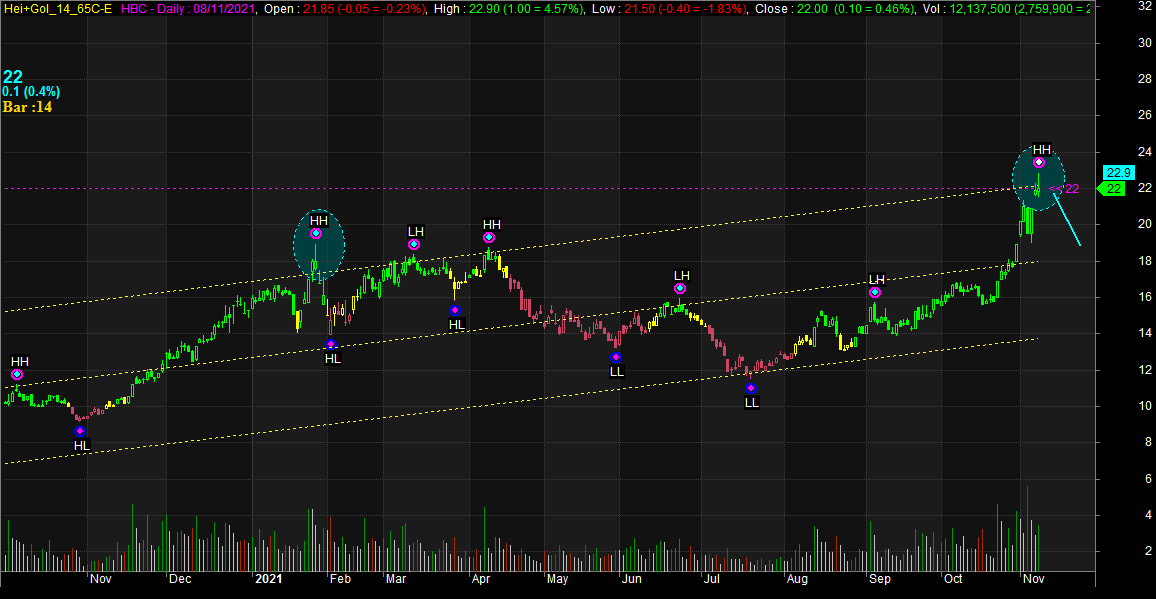Image resolution: width=1156 pixels, height=599 pixels.
Task: Click the HH marker inside the November 2021 ellipse
Action: (x=1039, y=162)
